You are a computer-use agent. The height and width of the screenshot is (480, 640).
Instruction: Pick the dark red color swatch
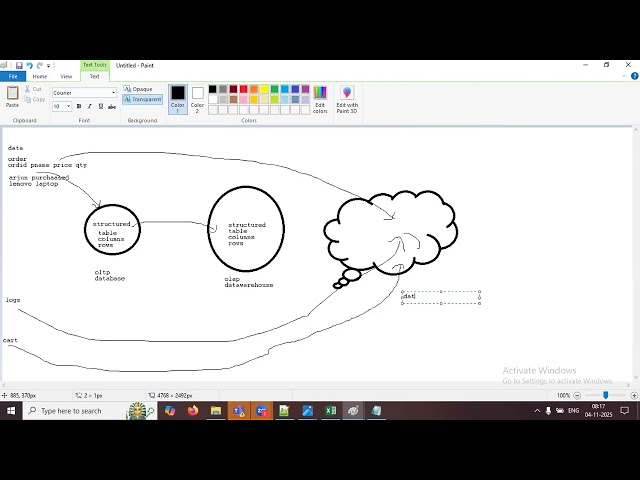click(233, 89)
